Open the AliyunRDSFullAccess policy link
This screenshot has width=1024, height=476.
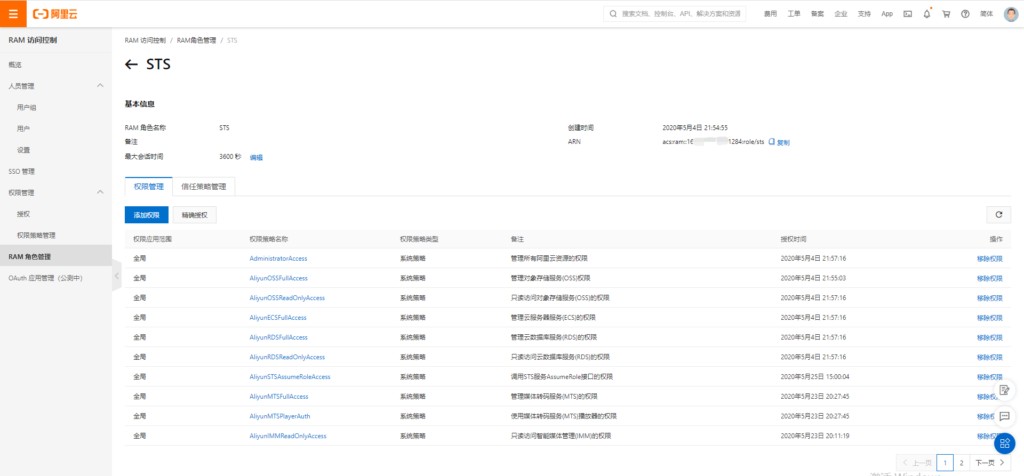pos(278,338)
